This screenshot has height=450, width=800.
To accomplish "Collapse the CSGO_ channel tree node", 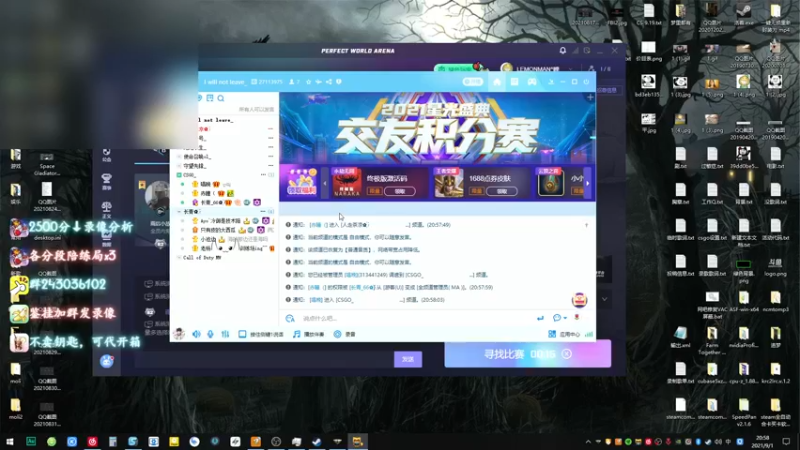I will coord(179,175).
